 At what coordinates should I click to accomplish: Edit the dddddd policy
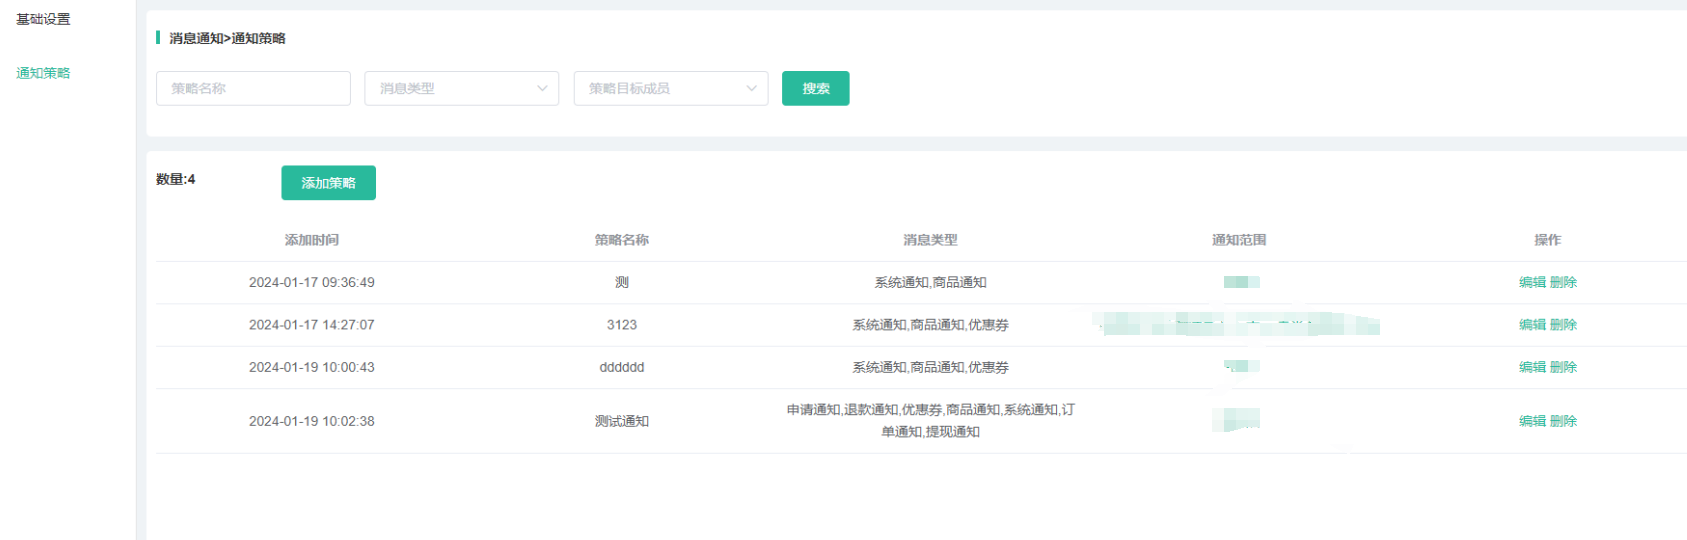pyautogui.click(x=1532, y=367)
